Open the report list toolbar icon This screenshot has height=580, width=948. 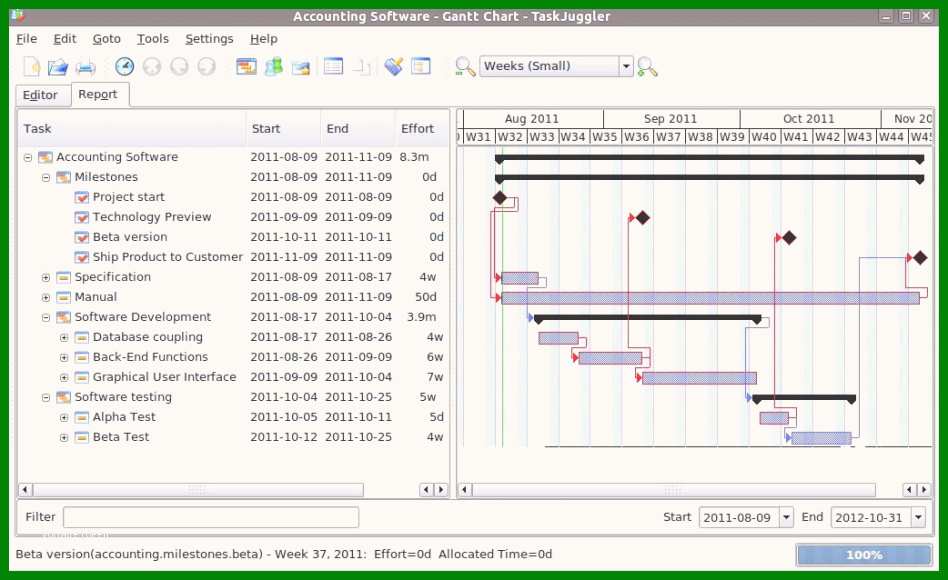pyautogui.click(x=333, y=66)
